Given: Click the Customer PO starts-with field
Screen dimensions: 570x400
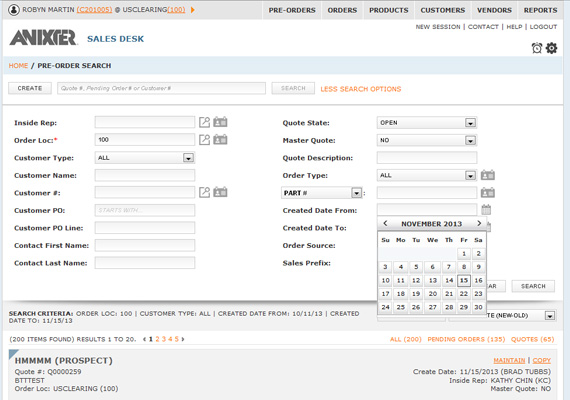Looking at the screenshot, I should [x=145, y=210].
